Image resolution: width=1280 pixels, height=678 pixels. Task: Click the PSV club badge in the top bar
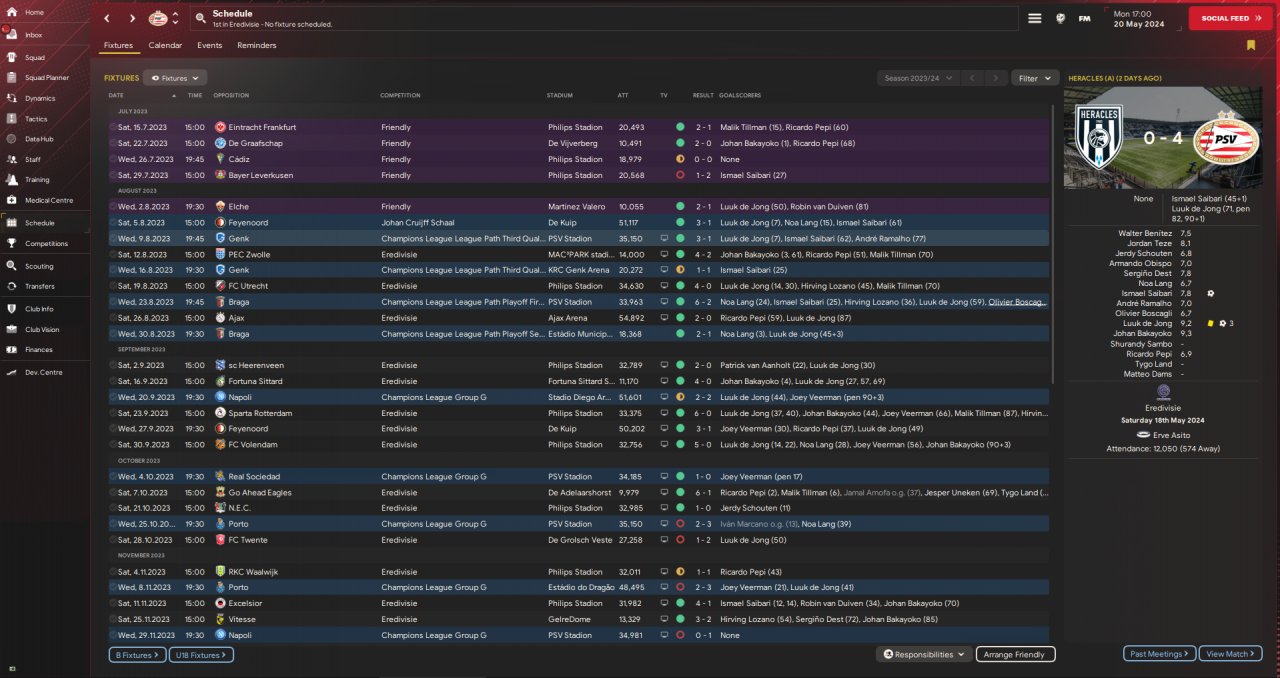click(158, 18)
